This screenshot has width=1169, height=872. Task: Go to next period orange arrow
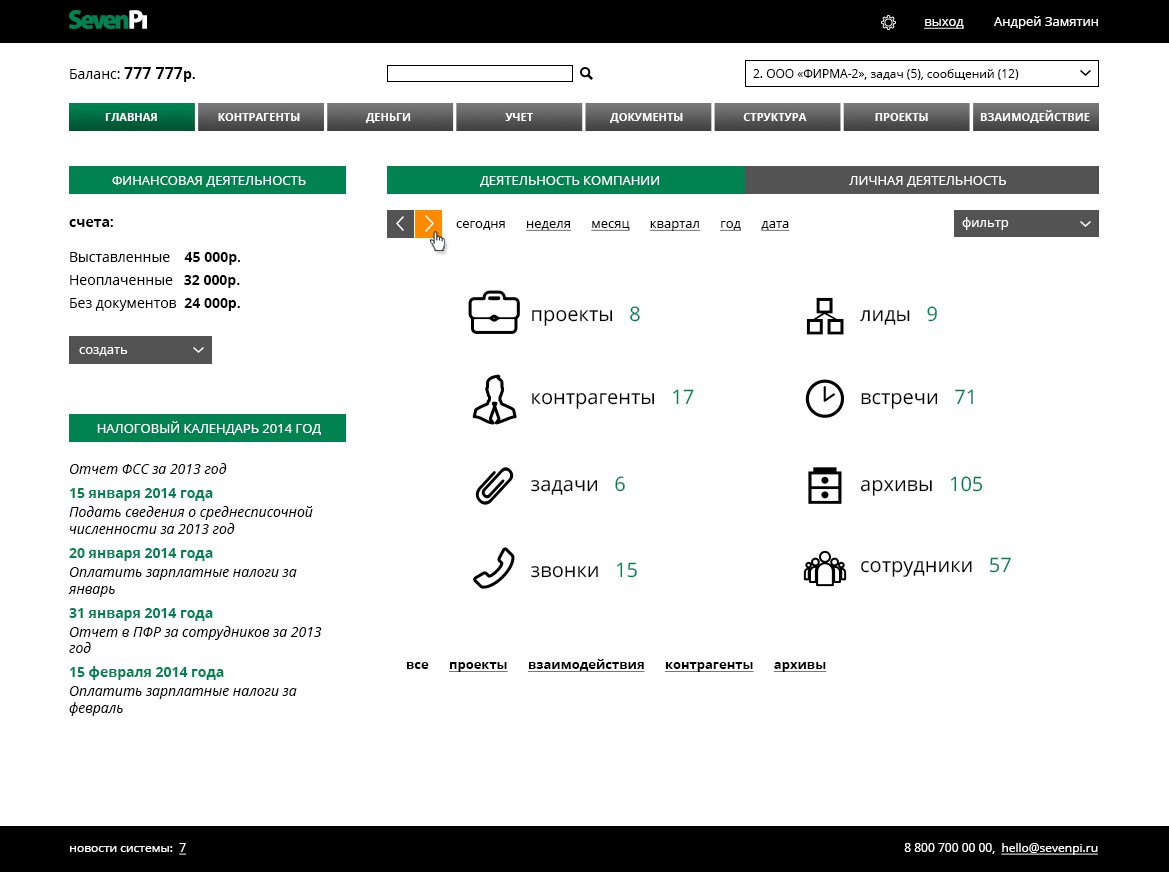[x=429, y=224]
